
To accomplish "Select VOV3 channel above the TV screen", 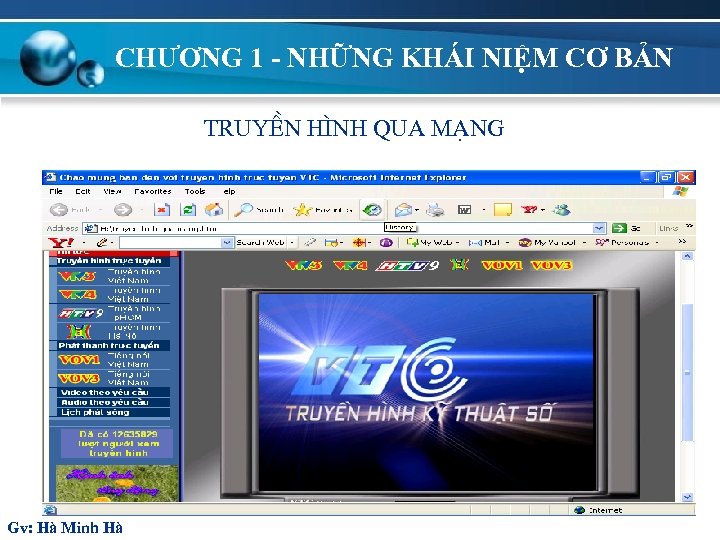I will 551,265.
